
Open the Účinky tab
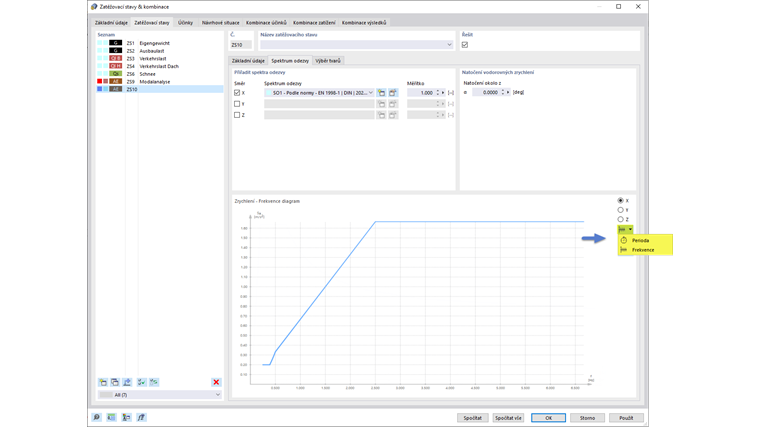185,23
